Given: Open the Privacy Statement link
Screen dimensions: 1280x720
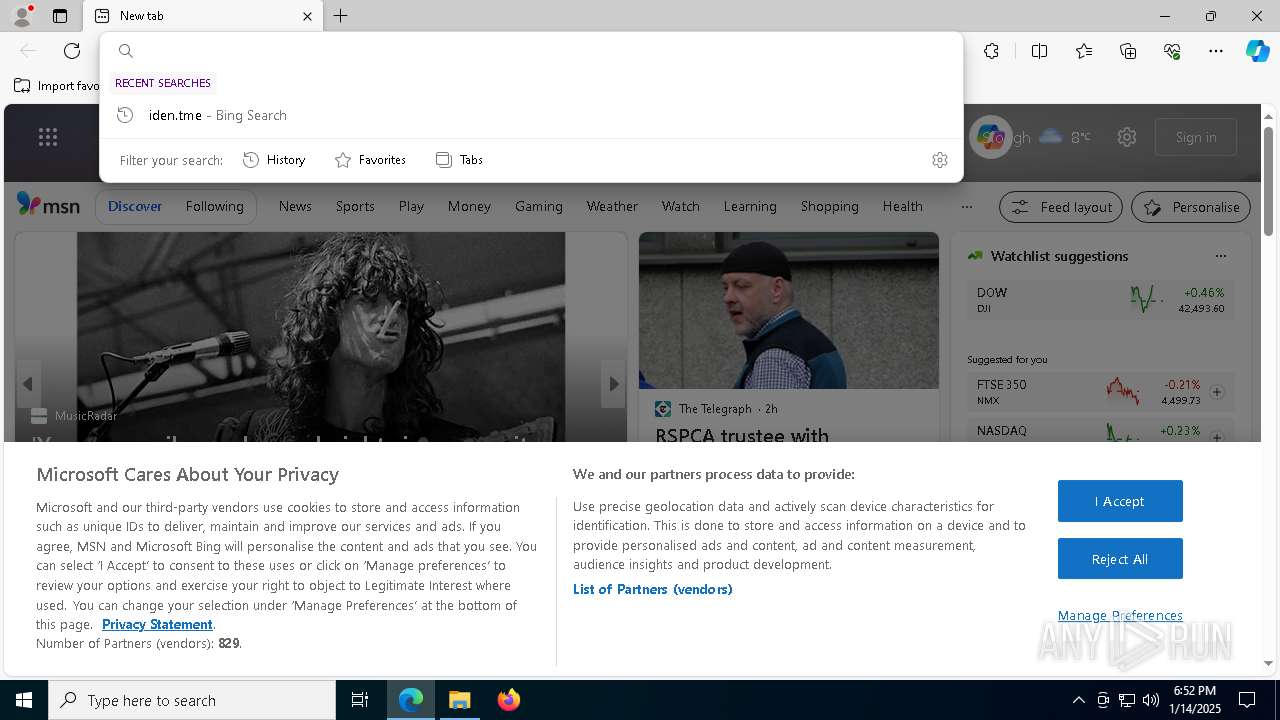Looking at the screenshot, I should [x=157, y=624].
